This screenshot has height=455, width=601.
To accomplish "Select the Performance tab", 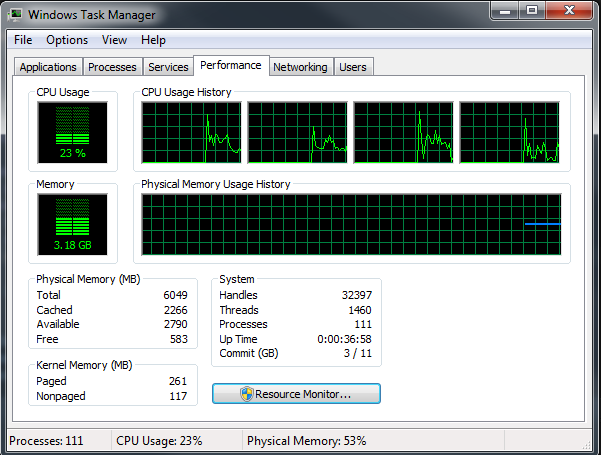I will (230, 65).
